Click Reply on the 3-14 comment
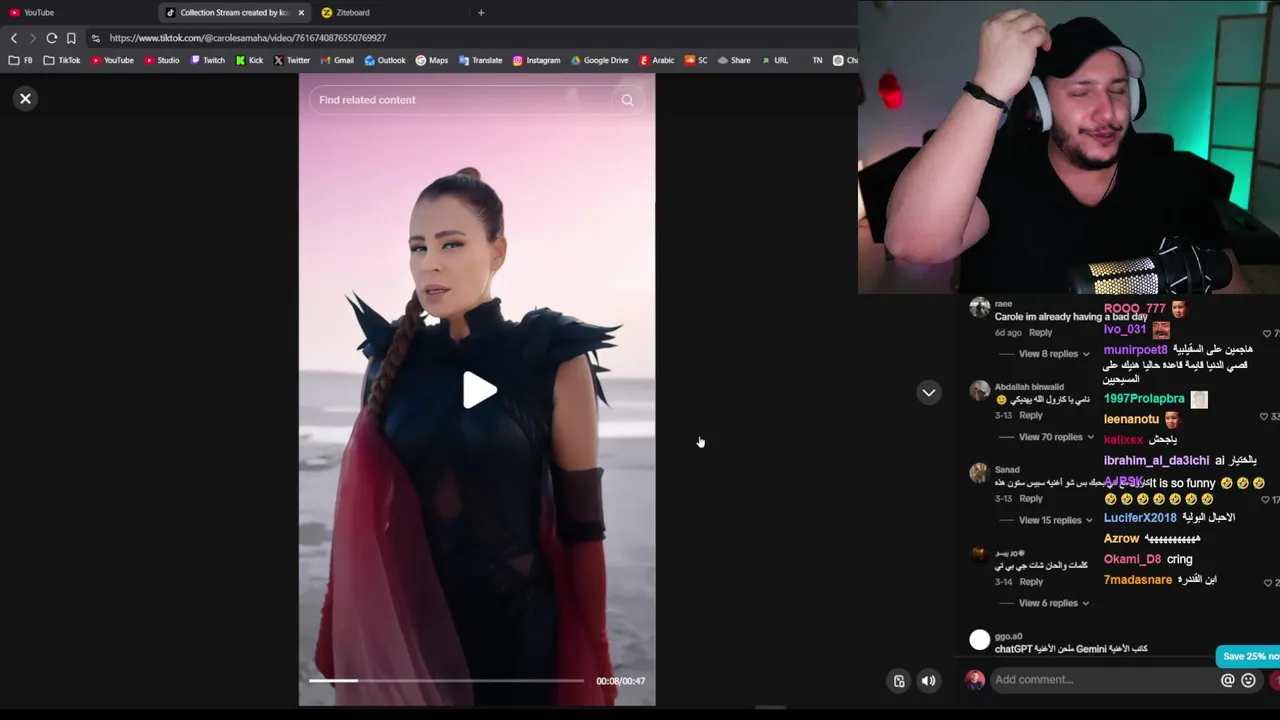The image size is (1280, 720). [x=1031, y=582]
